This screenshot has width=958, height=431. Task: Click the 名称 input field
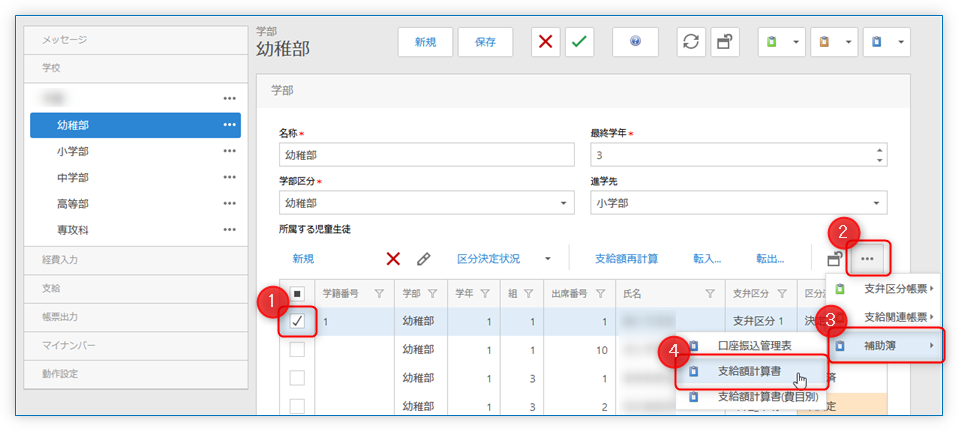click(426, 155)
